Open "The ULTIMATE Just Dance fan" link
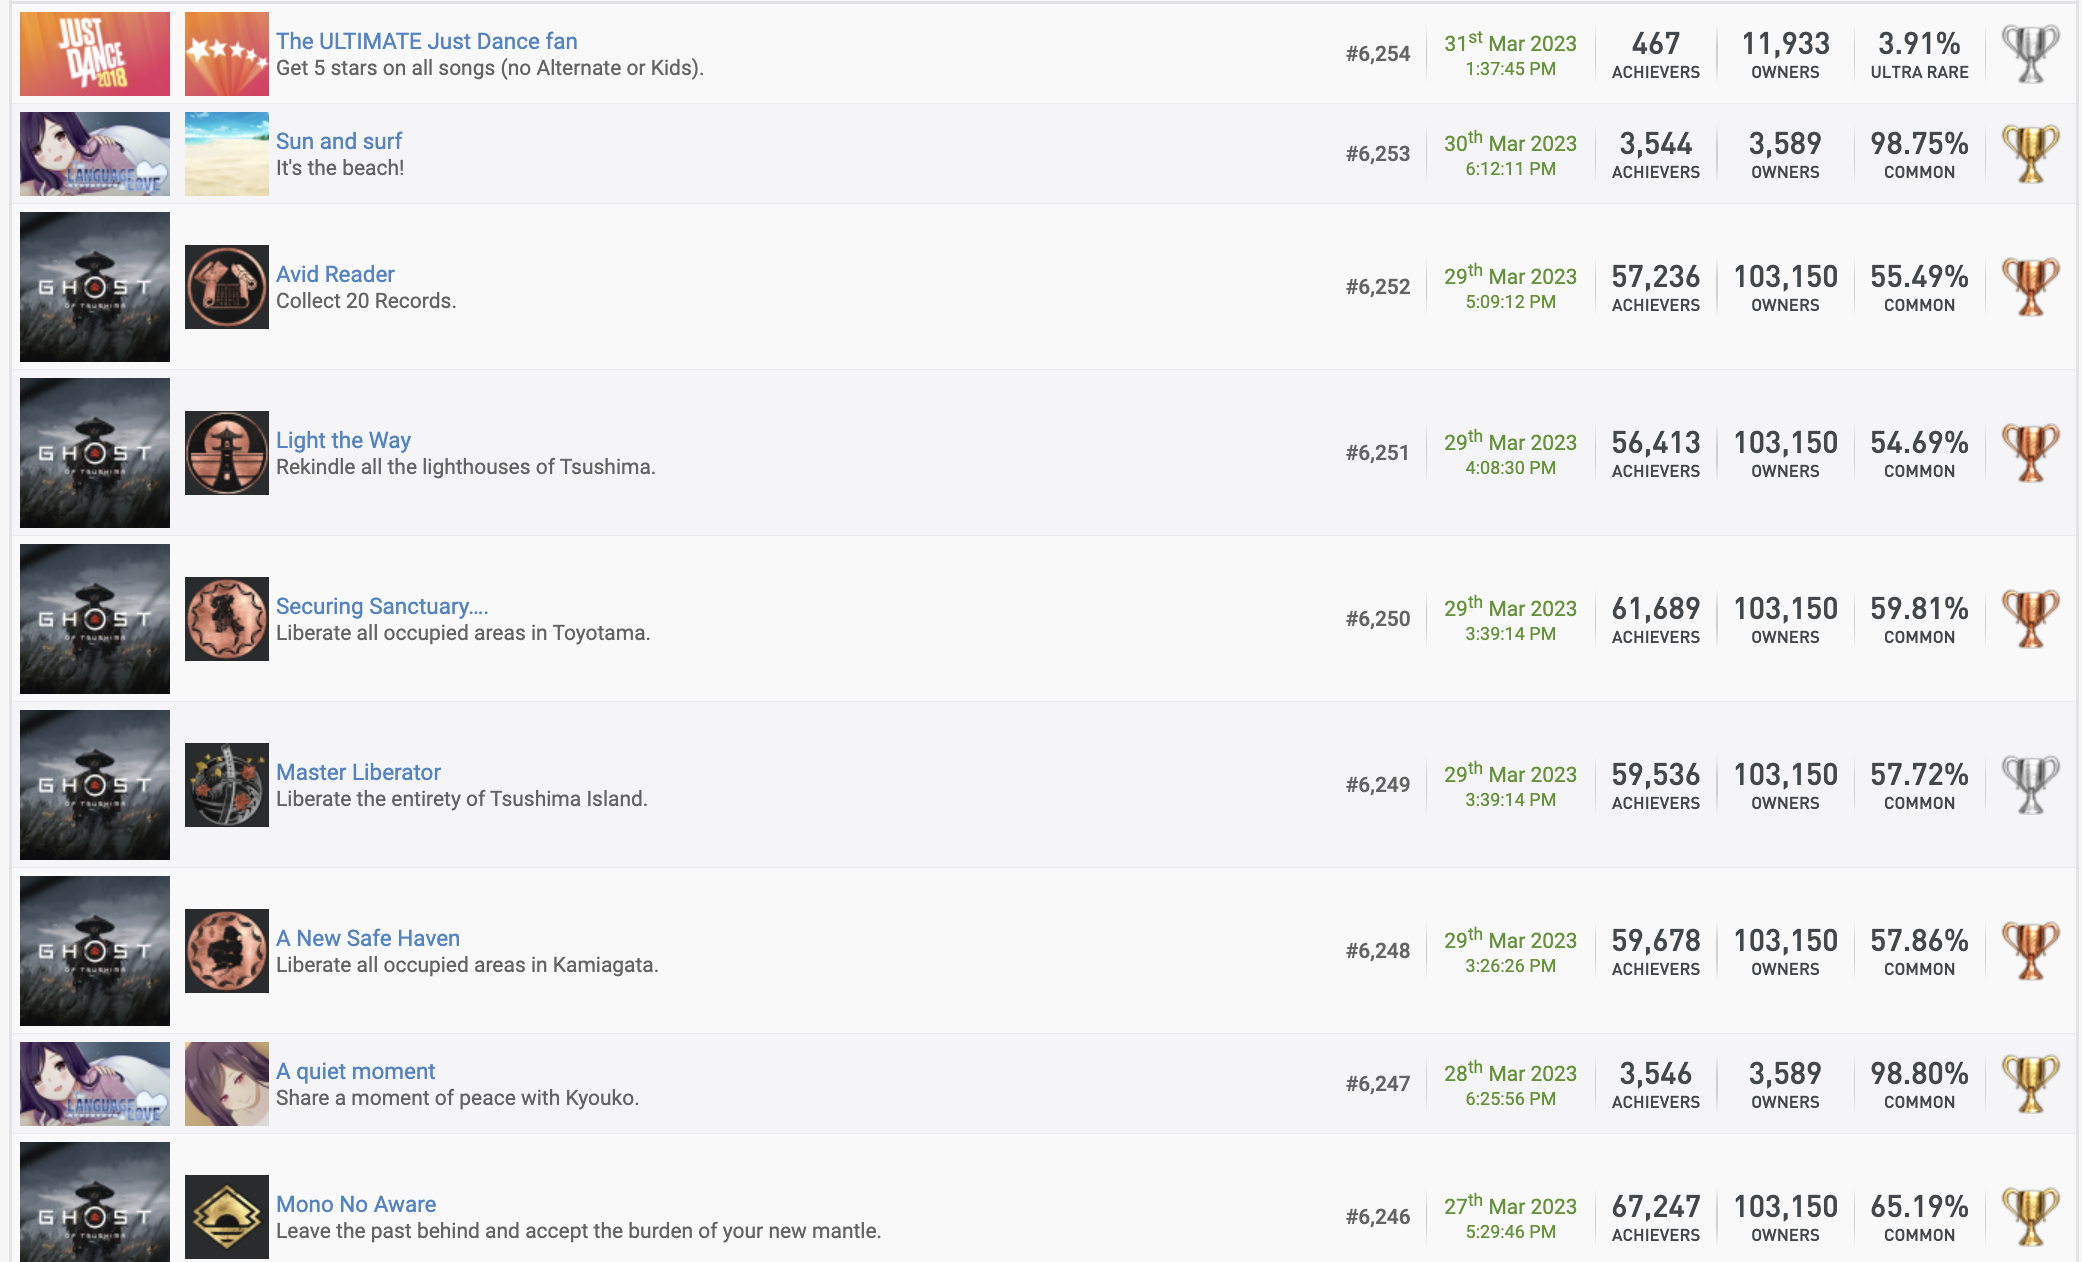 (427, 41)
